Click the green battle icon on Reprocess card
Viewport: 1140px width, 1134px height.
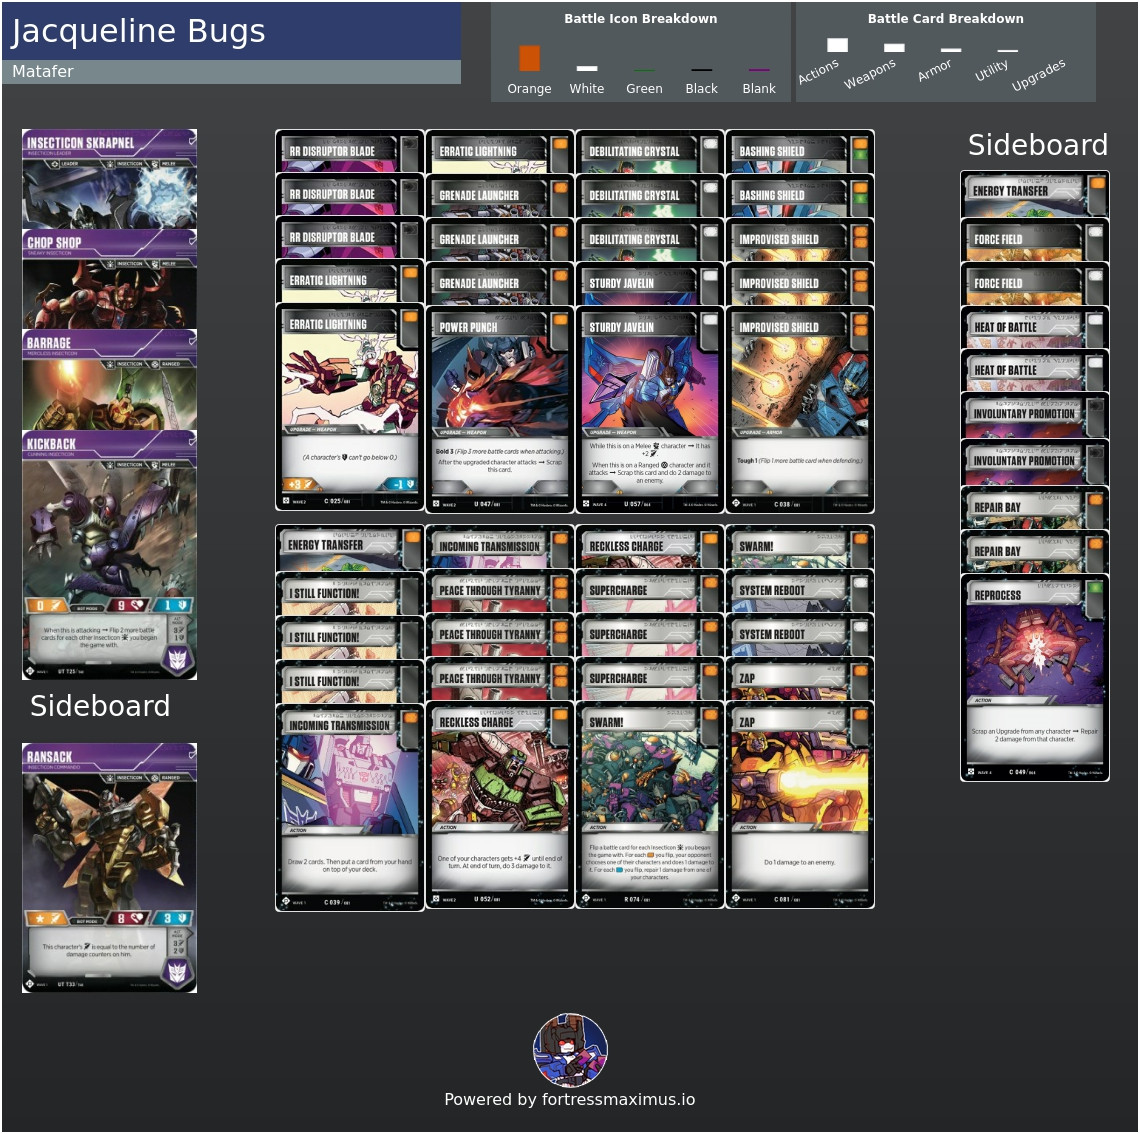[x=1095, y=587]
